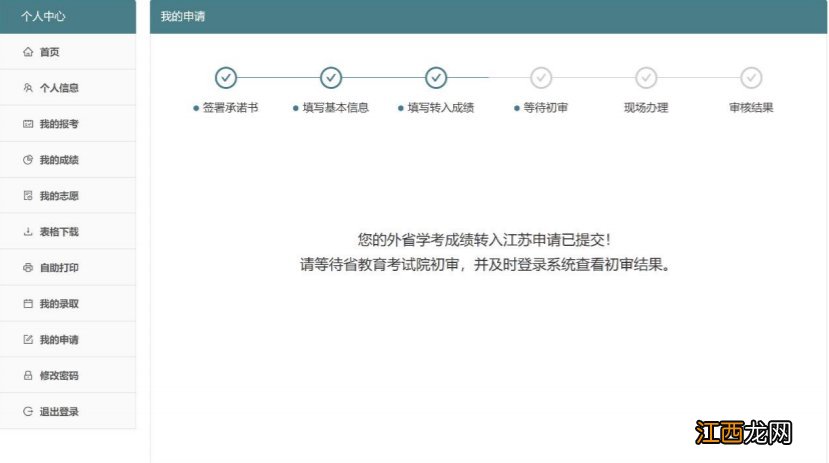Click the calendar icon beside 我的录取
This screenshot has width=829, height=463.
(x=28, y=303)
